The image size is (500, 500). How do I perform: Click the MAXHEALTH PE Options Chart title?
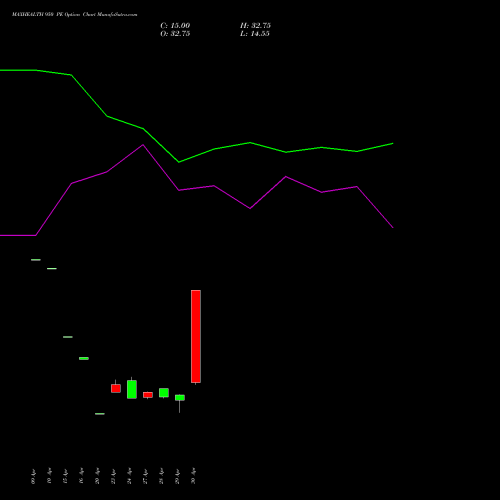75,15
